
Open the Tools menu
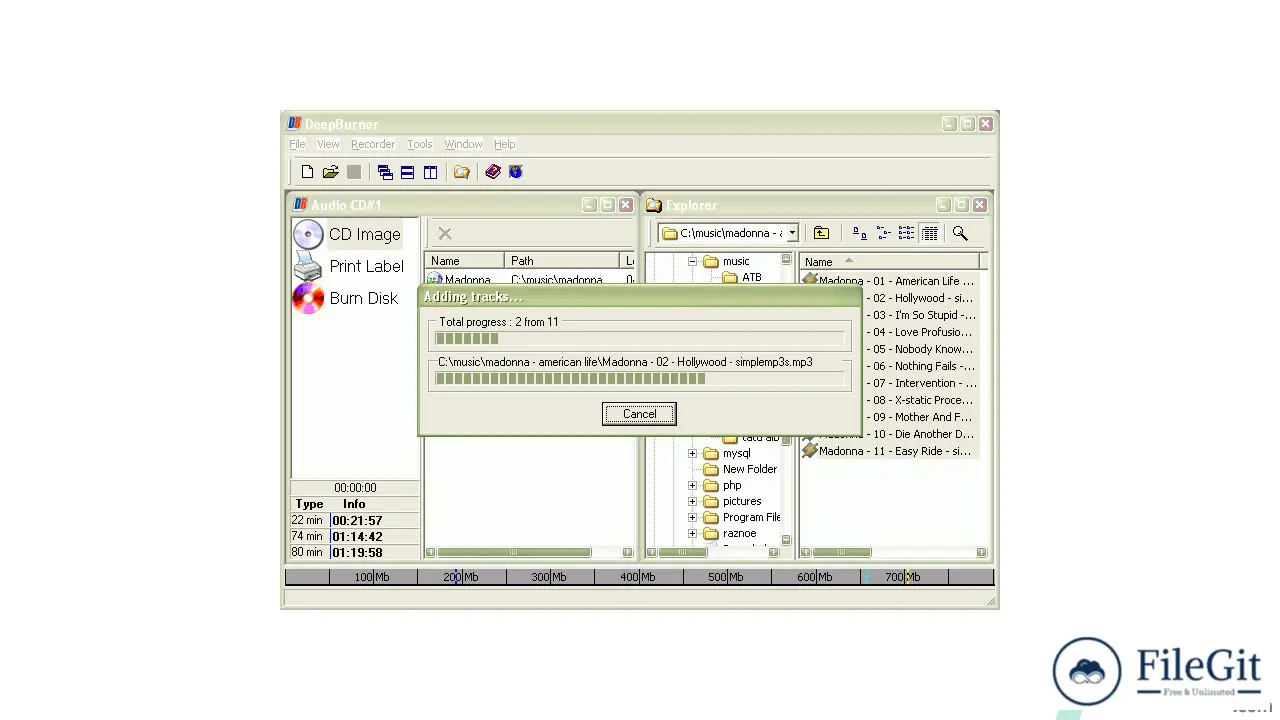[420, 144]
